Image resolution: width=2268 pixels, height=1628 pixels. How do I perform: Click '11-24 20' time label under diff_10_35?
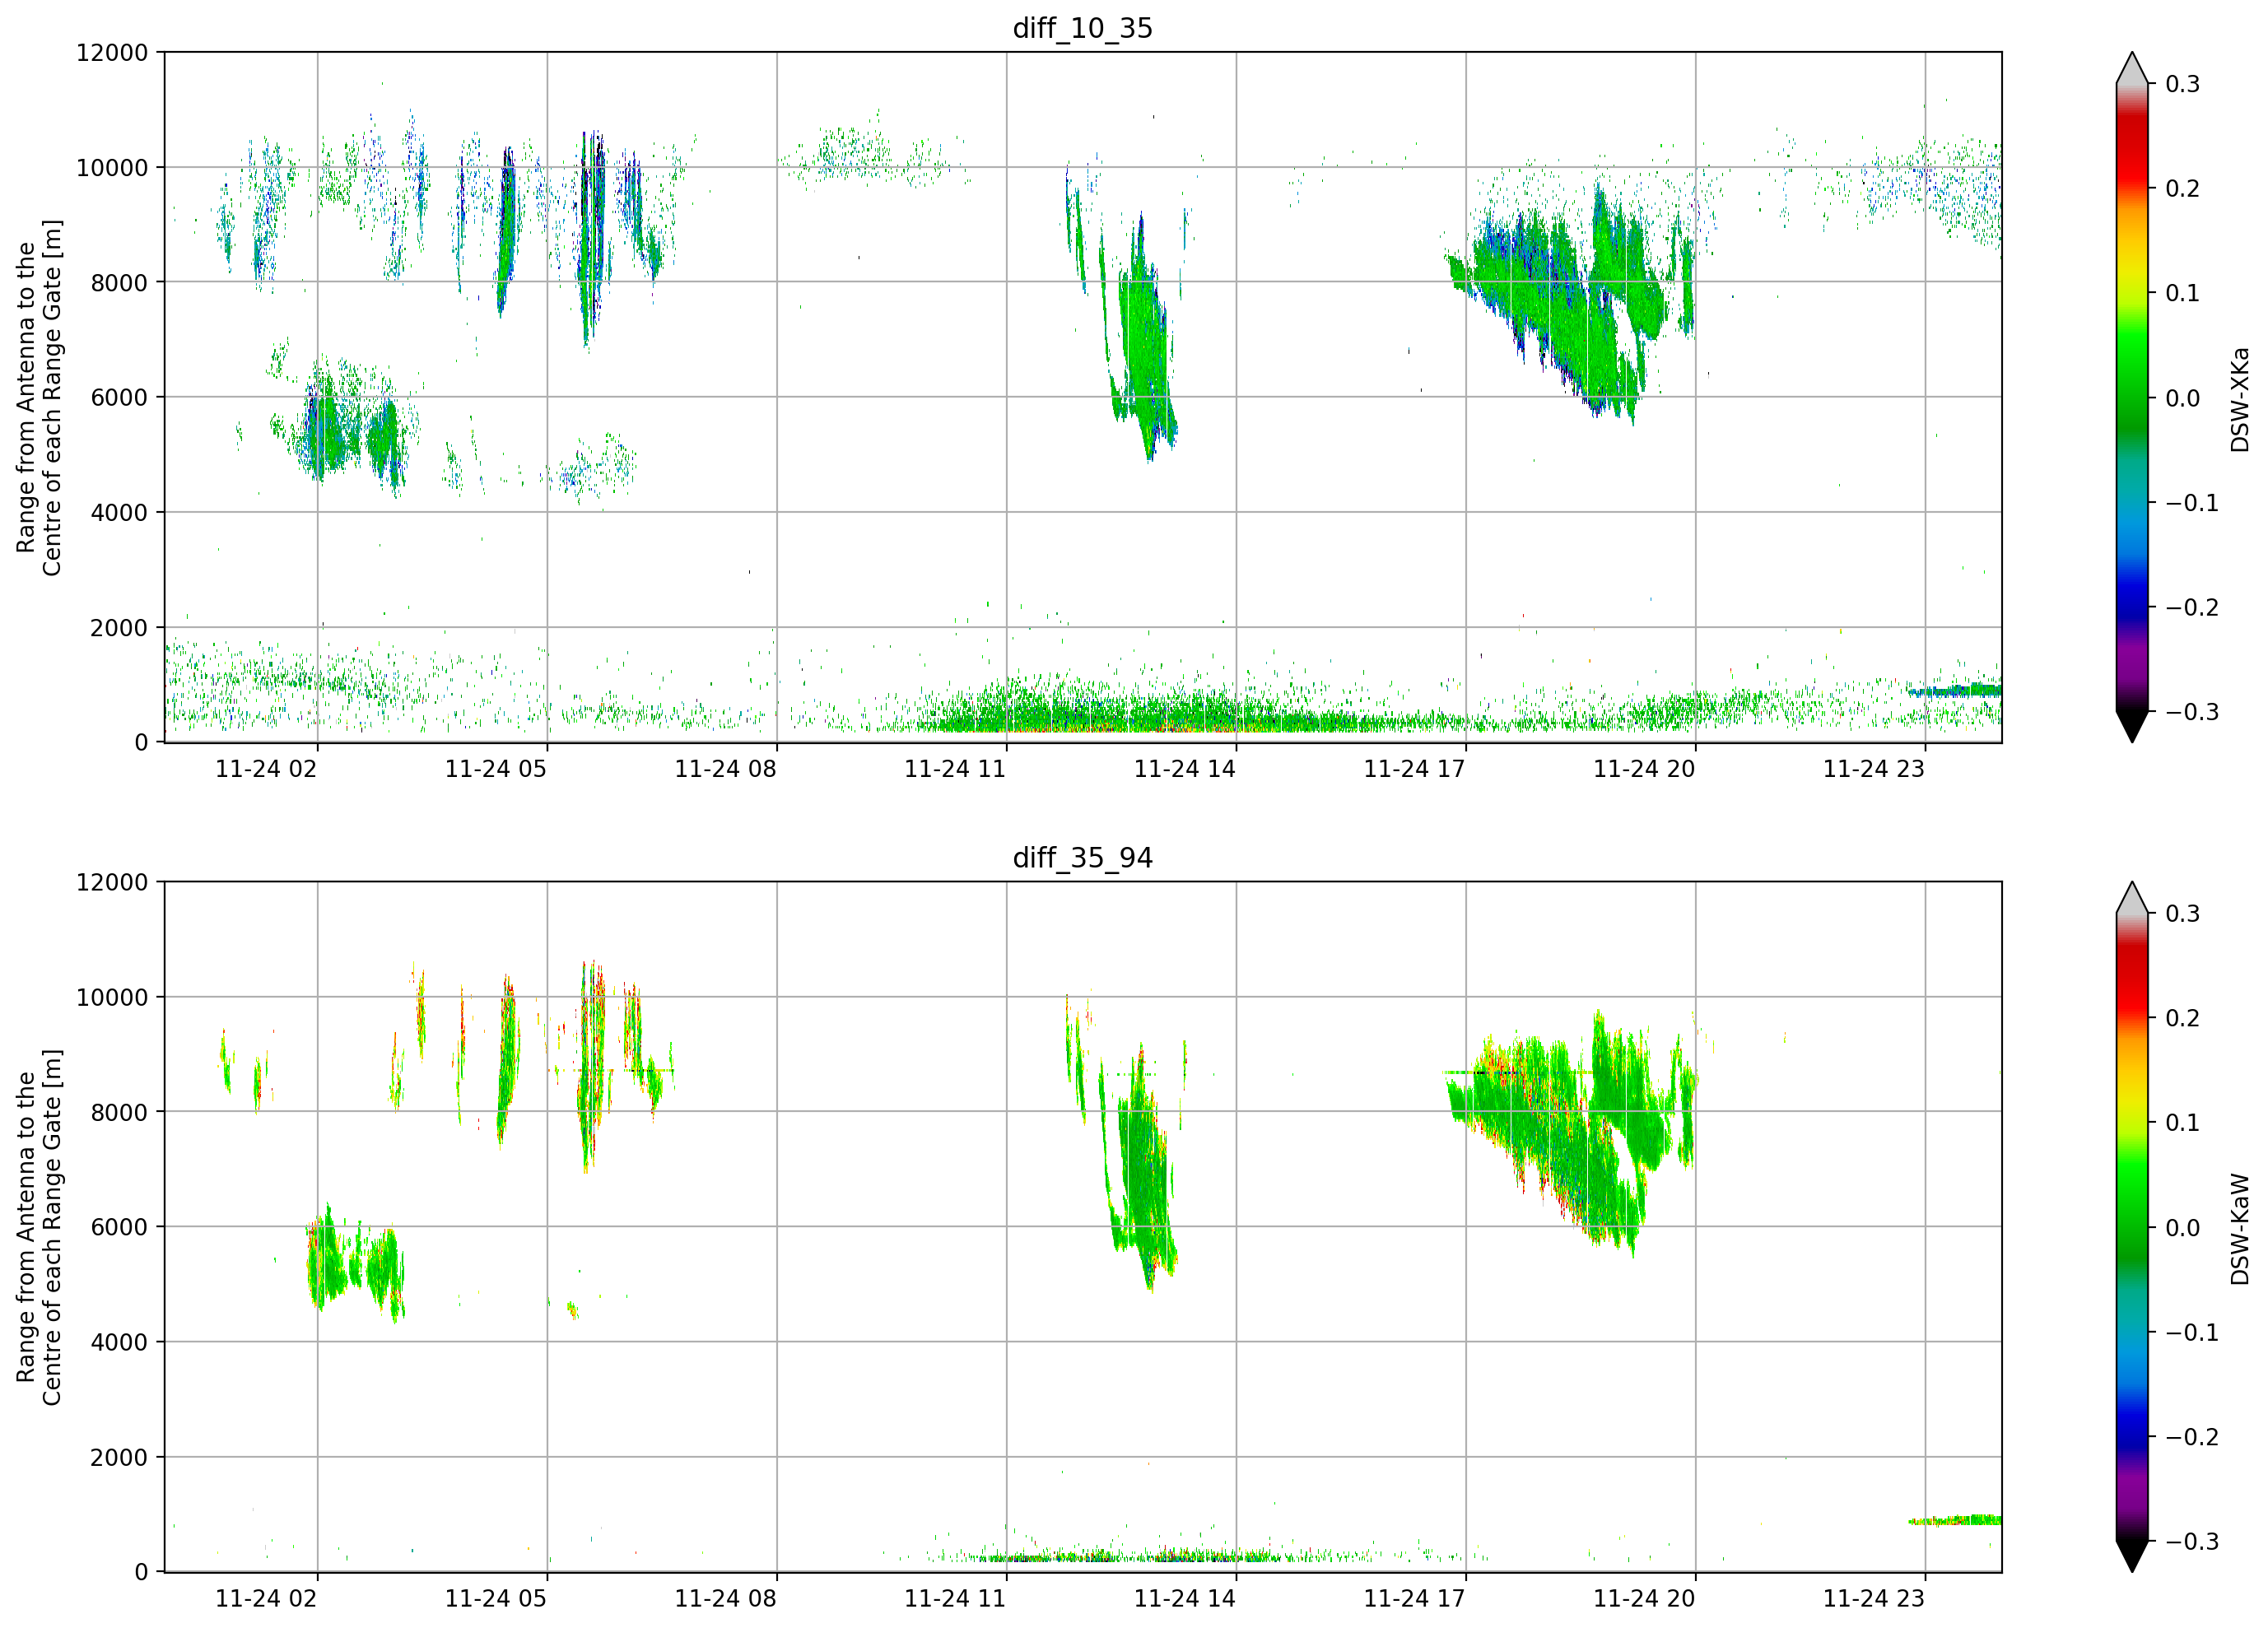point(1645,769)
